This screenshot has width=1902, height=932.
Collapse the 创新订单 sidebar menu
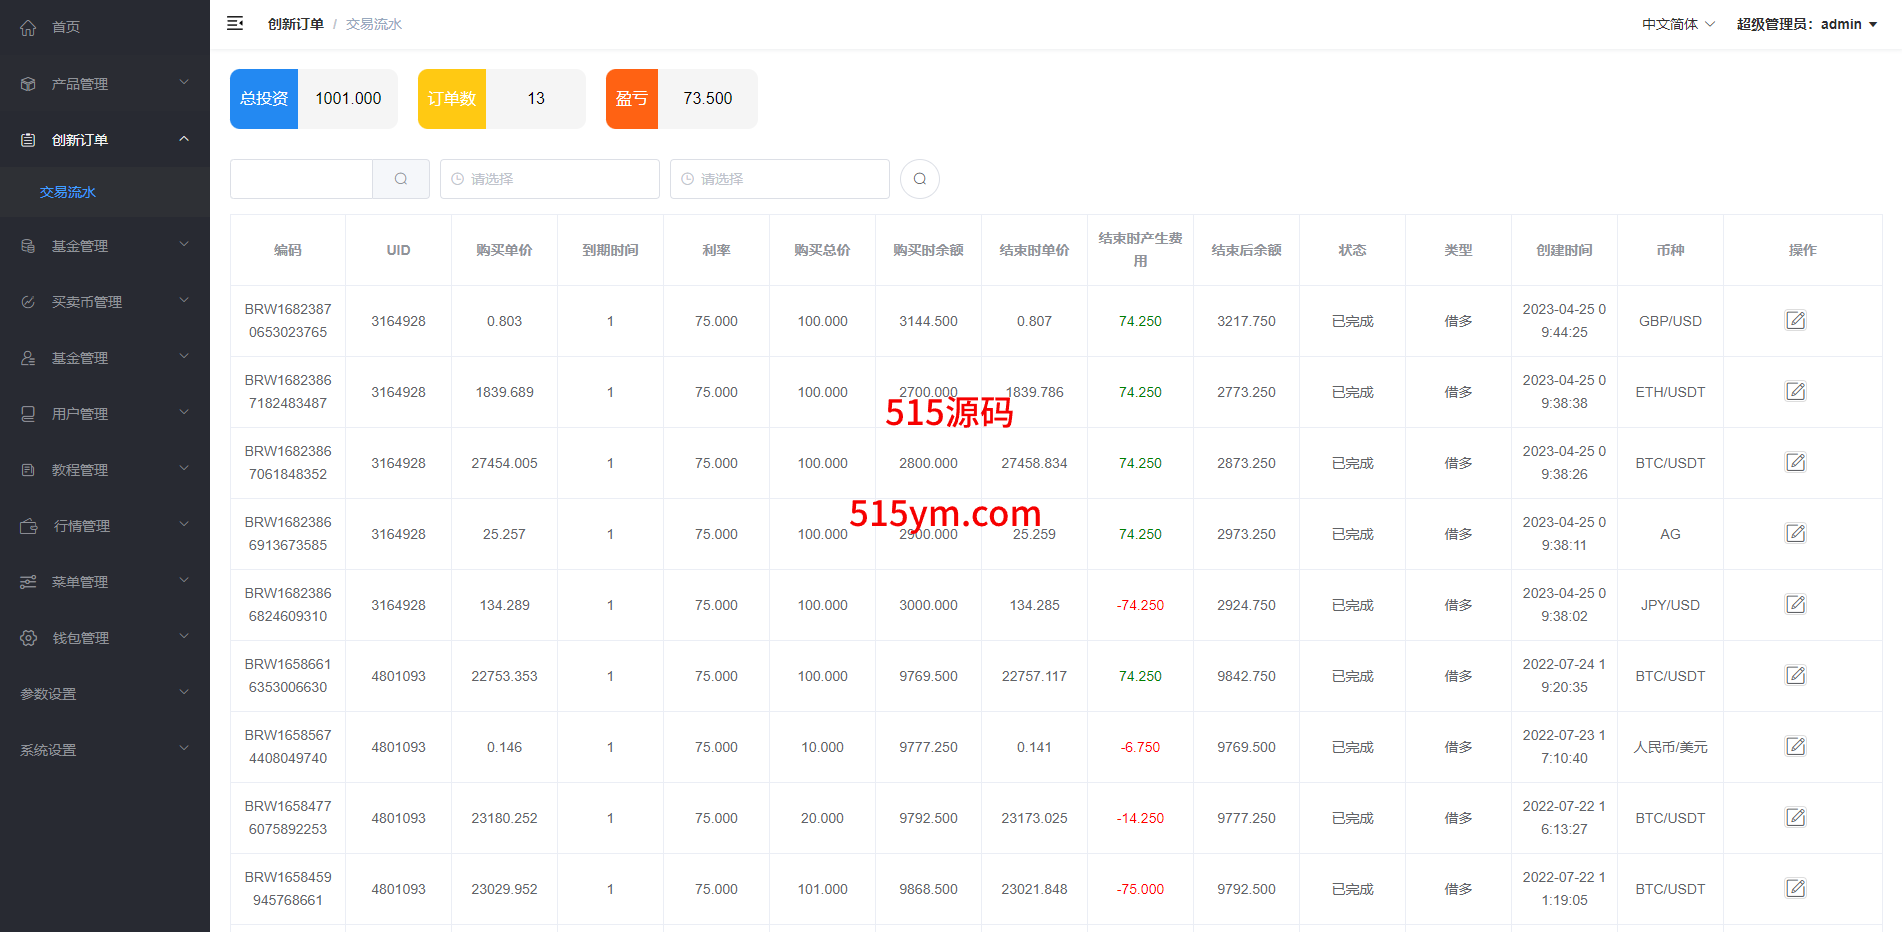pyautogui.click(x=104, y=140)
